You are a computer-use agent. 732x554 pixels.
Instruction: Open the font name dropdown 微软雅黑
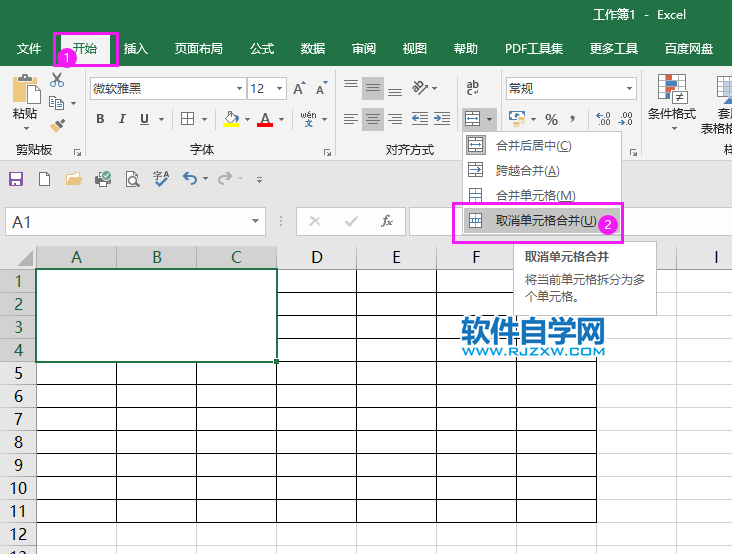pos(239,88)
